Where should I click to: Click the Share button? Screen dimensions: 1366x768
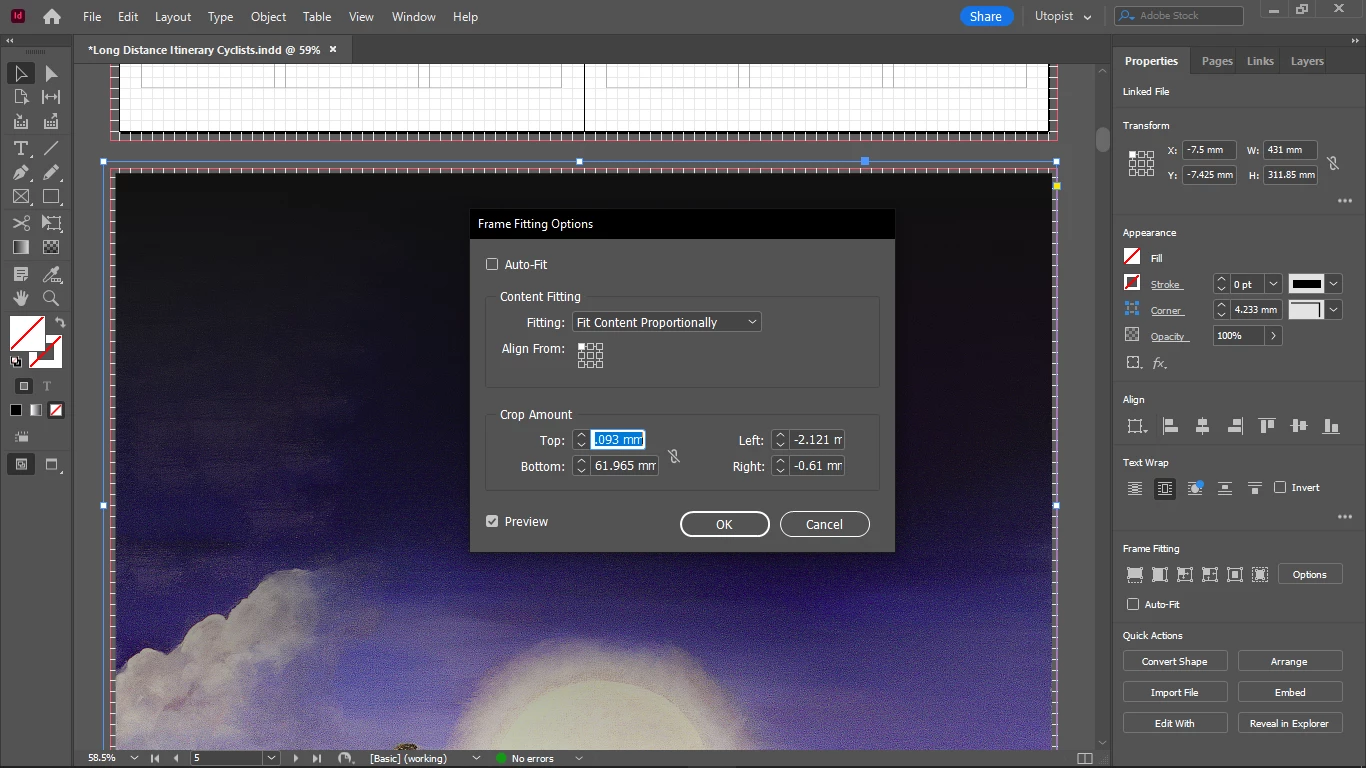pyautogui.click(x=986, y=16)
